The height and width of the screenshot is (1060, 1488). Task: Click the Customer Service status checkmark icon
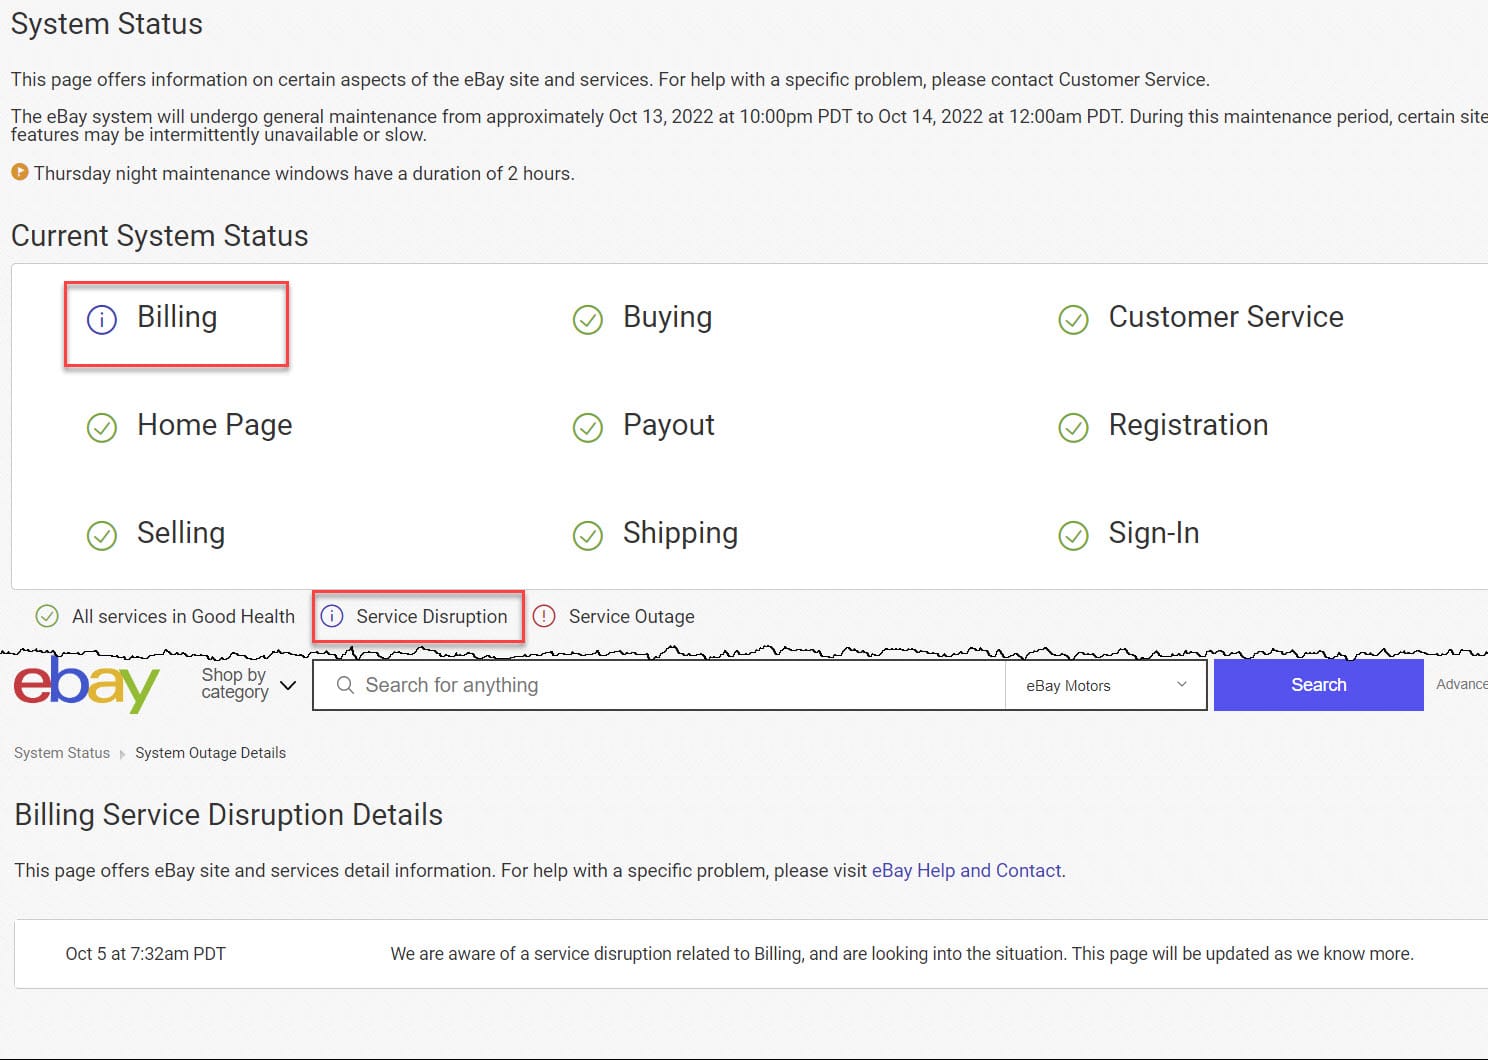tap(1073, 319)
